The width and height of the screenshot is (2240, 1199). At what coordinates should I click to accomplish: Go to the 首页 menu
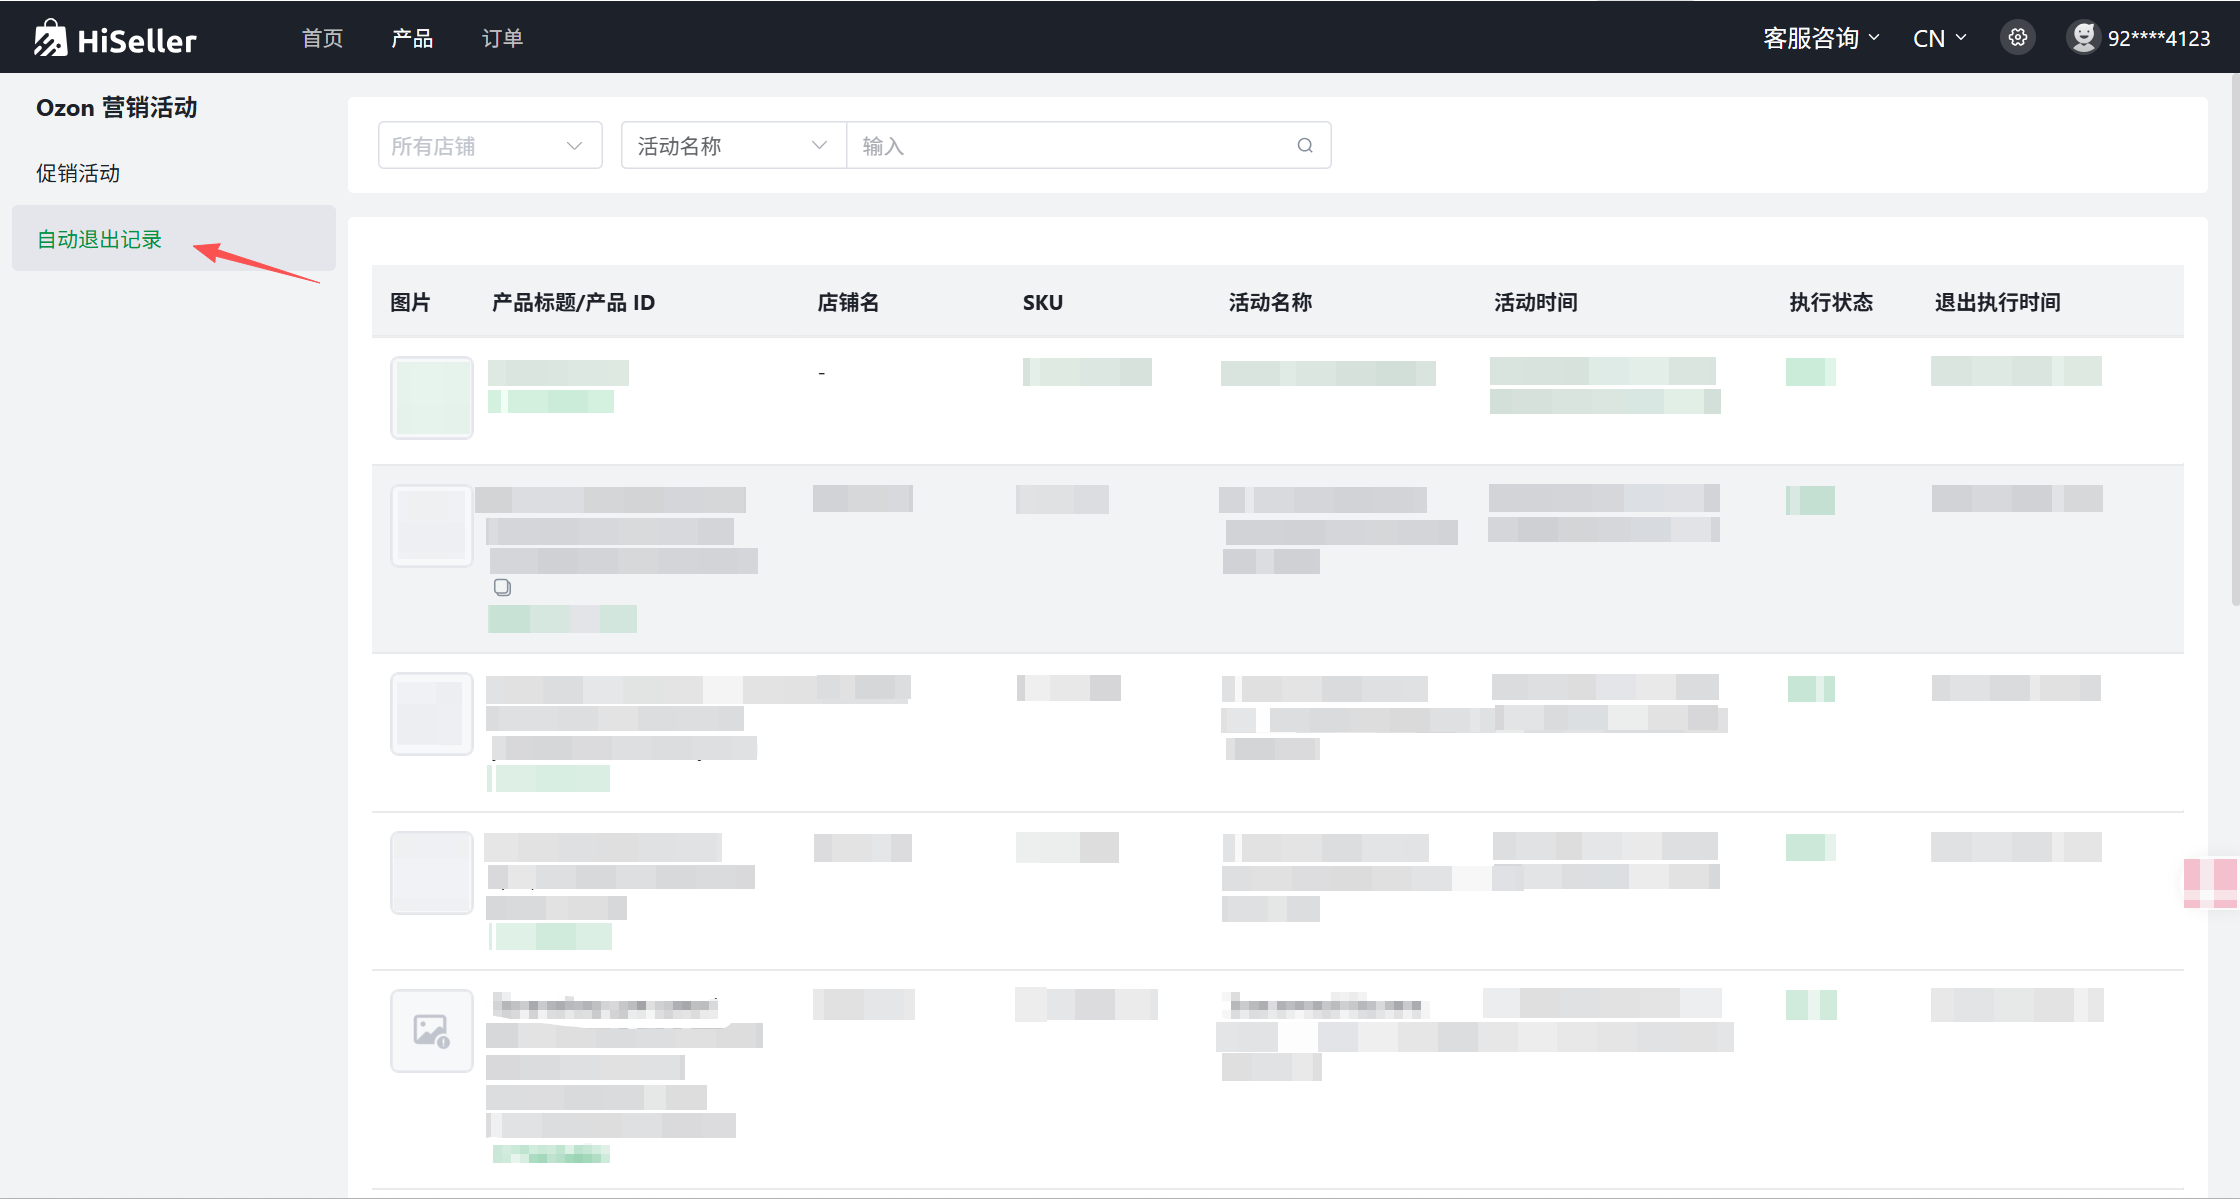pyautogui.click(x=322, y=38)
